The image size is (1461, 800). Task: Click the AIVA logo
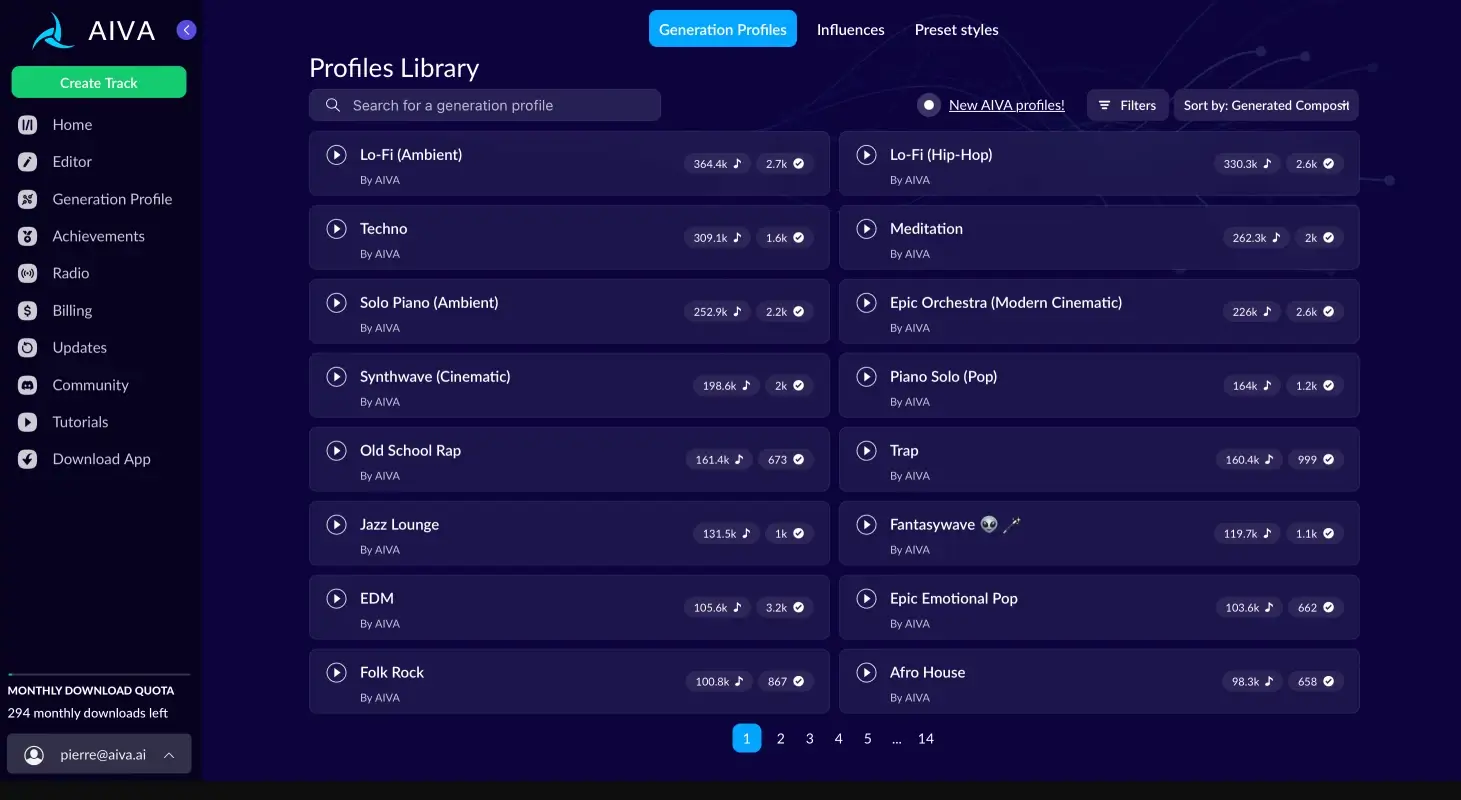tap(93, 31)
